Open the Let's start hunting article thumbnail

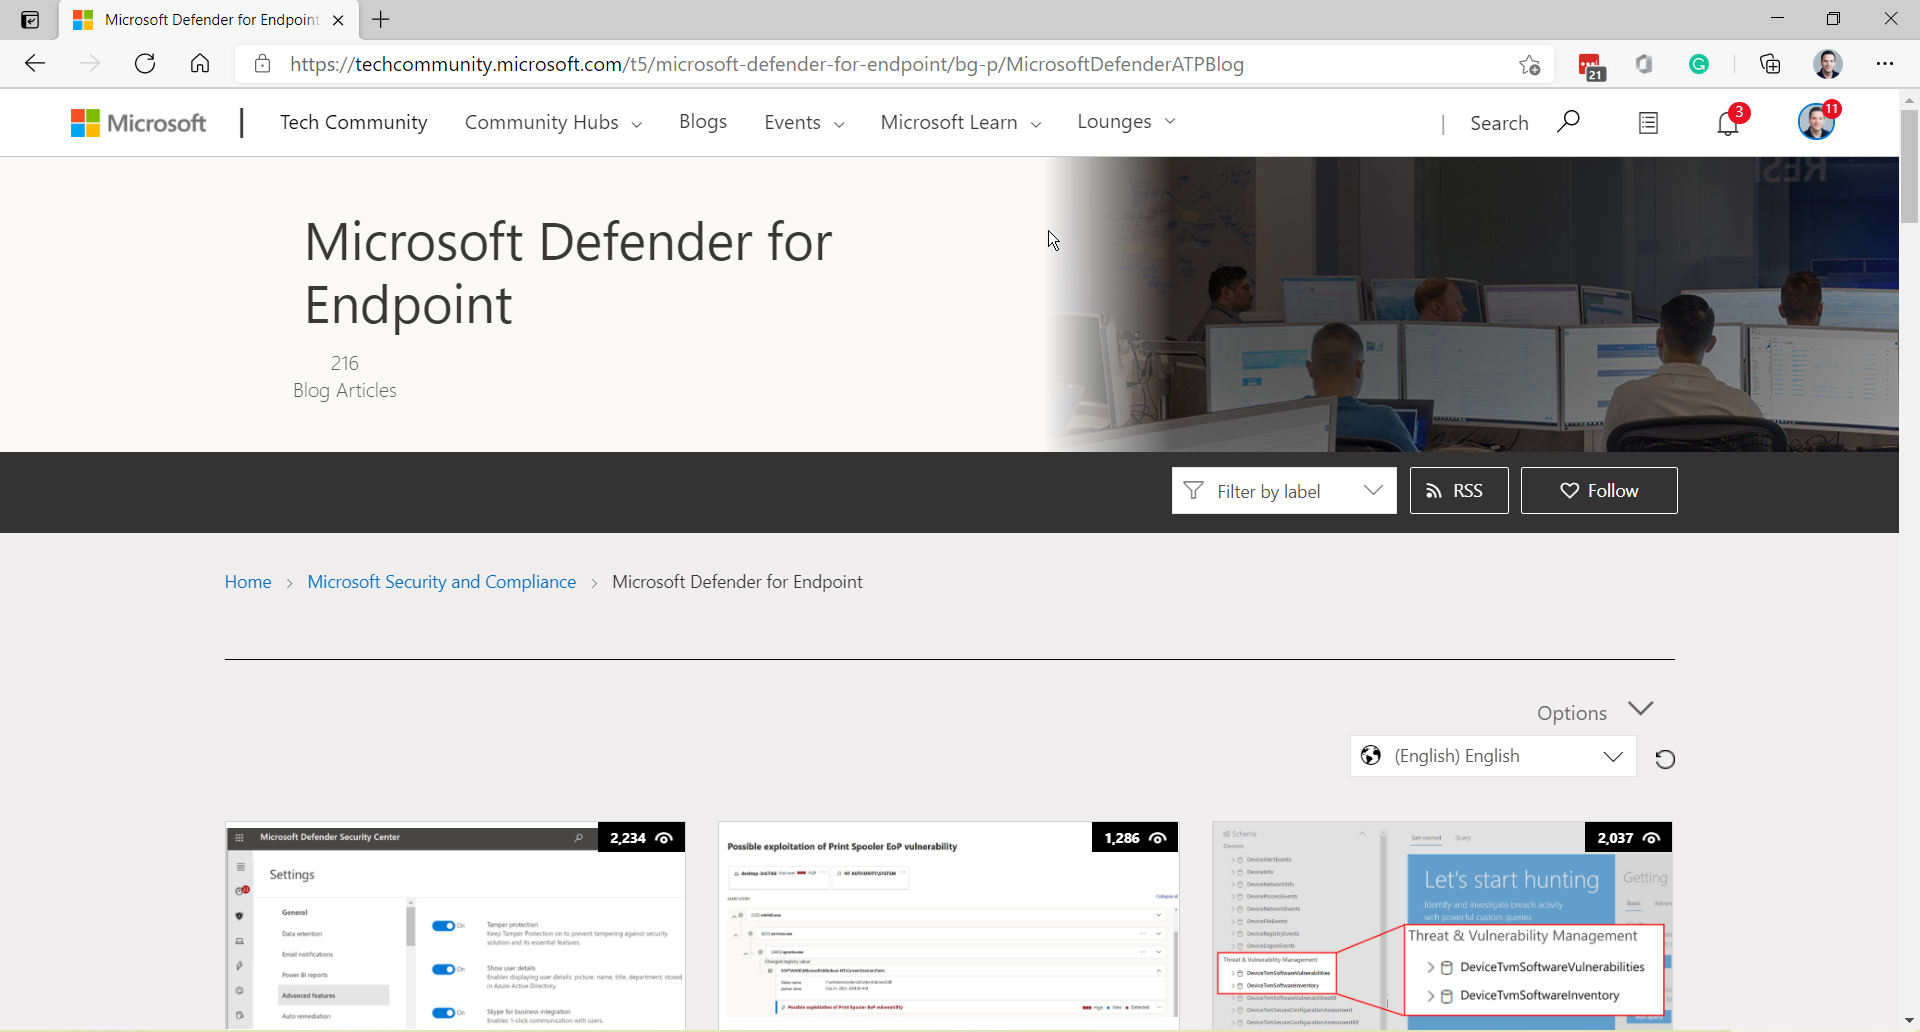pyautogui.click(x=1442, y=926)
